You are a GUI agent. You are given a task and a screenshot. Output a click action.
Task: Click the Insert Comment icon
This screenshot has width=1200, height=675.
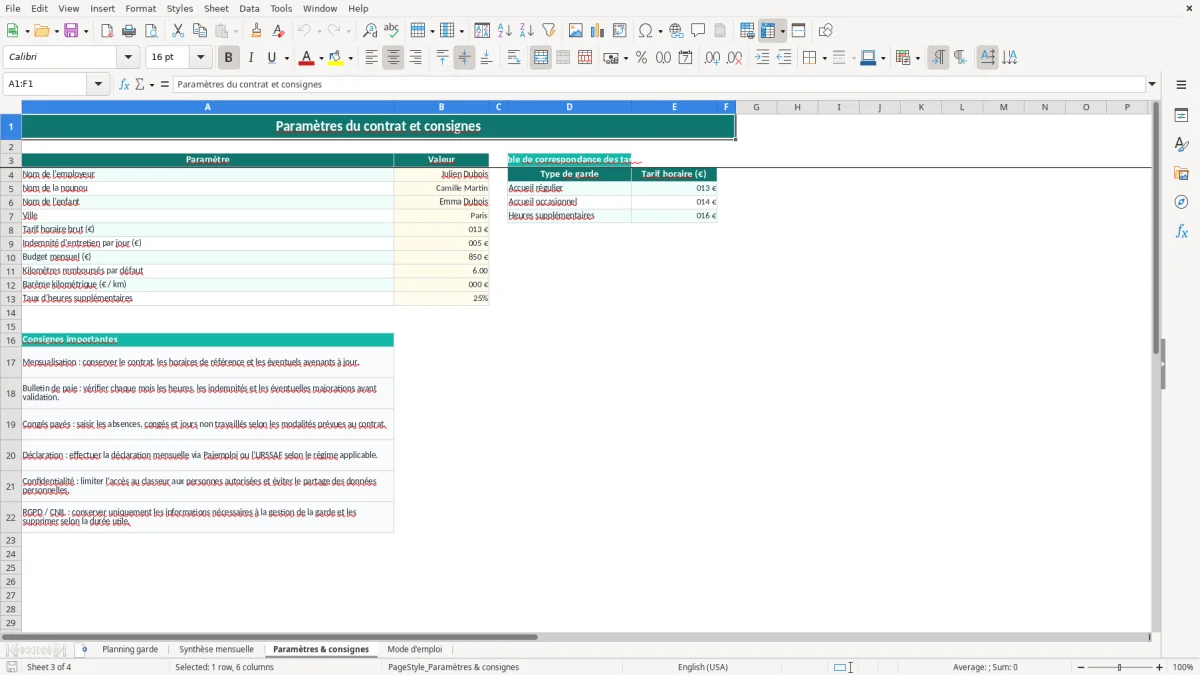point(698,31)
